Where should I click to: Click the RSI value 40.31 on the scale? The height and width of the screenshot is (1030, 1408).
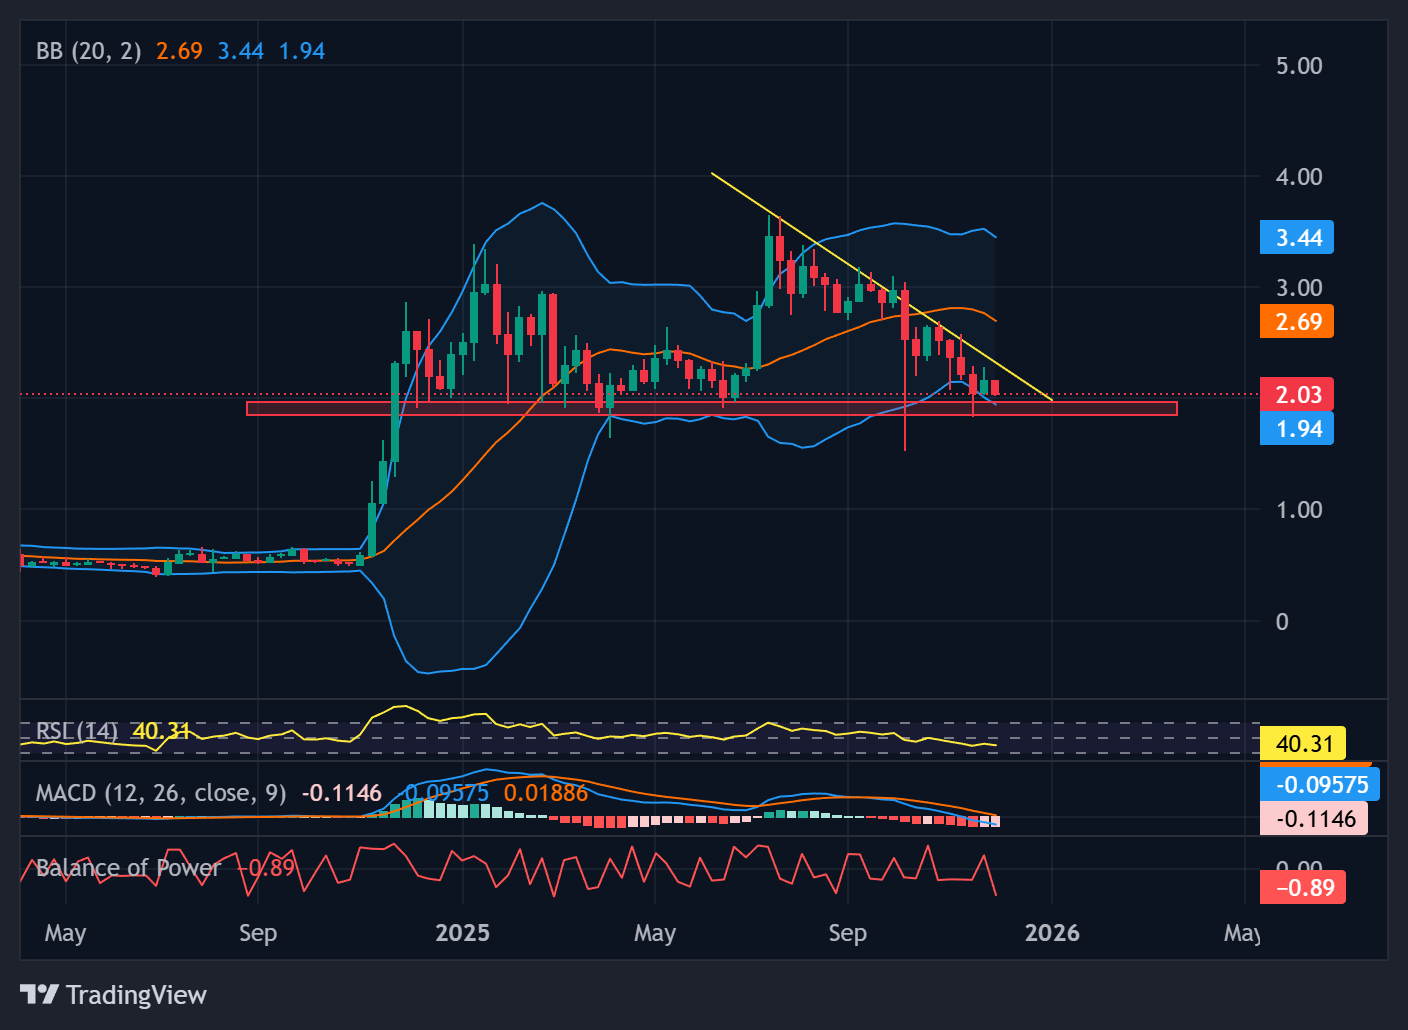[1302, 743]
